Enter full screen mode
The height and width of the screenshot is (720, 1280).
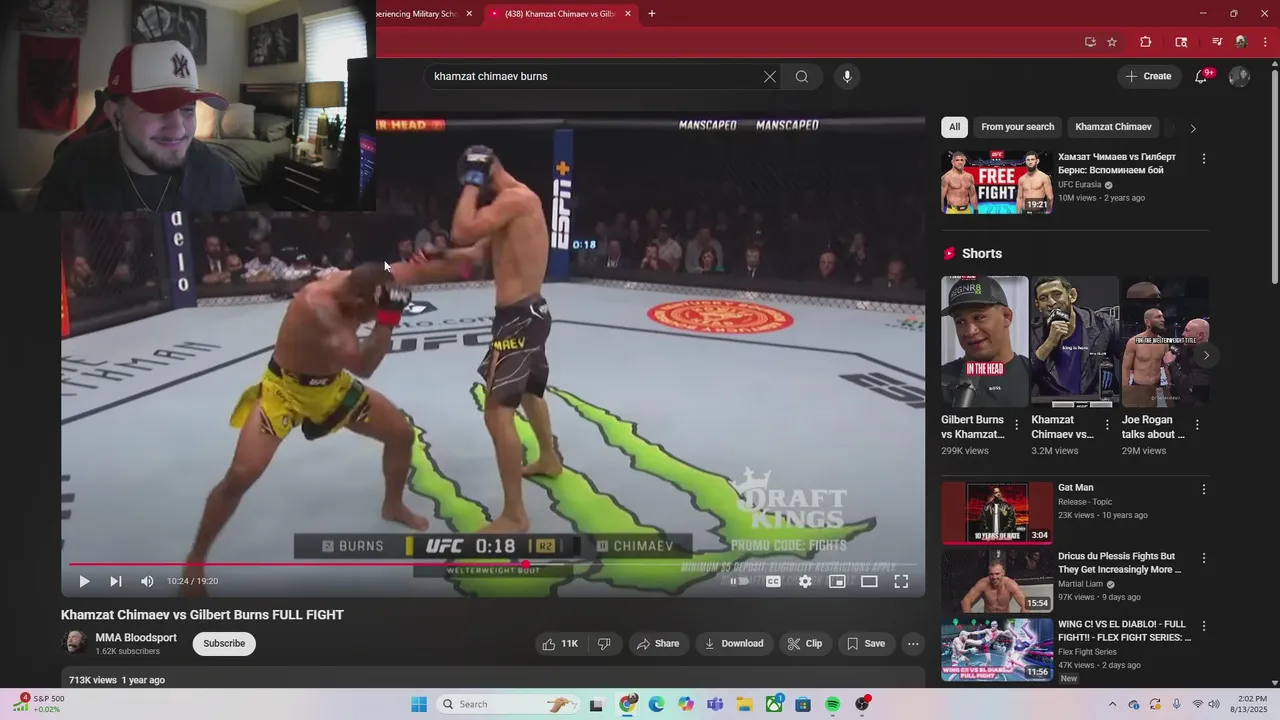tap(901, 581)
